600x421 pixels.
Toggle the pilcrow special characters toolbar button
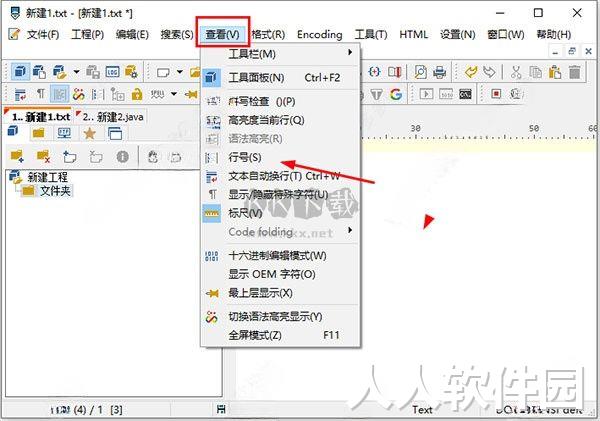[40, 94]
